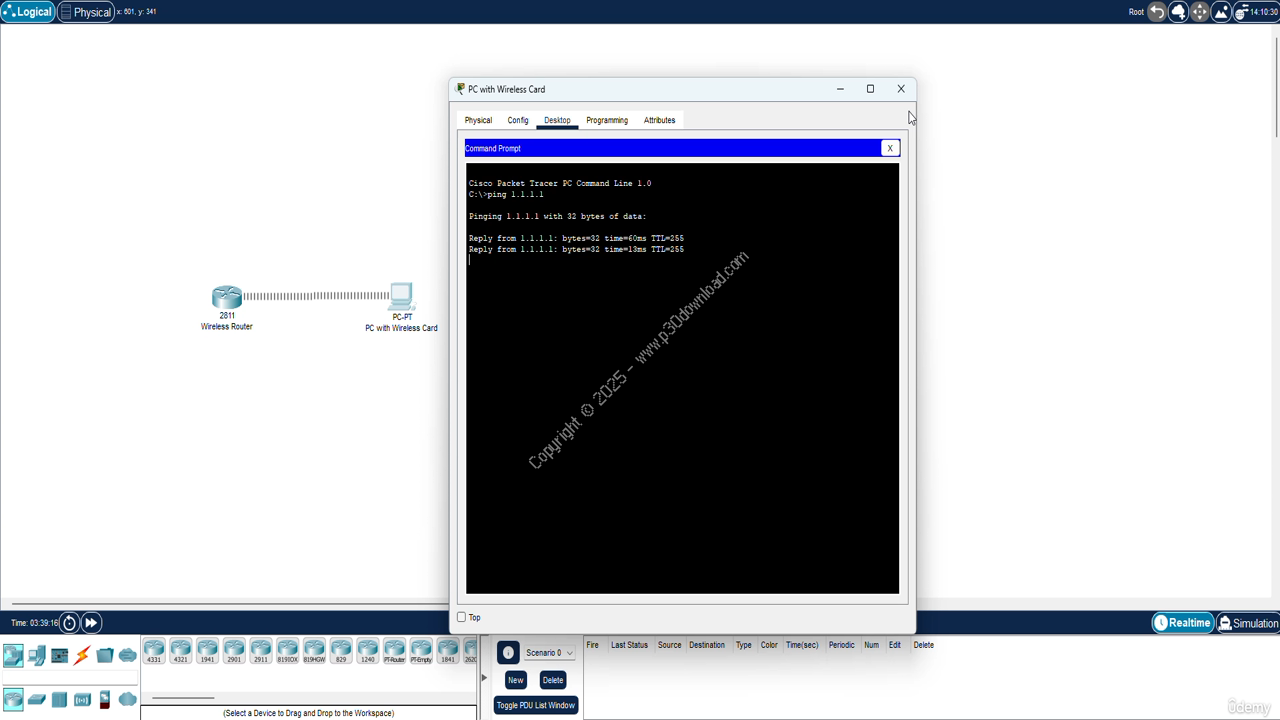
Task: Click the Environment time globe icon
Action: 1241,12
